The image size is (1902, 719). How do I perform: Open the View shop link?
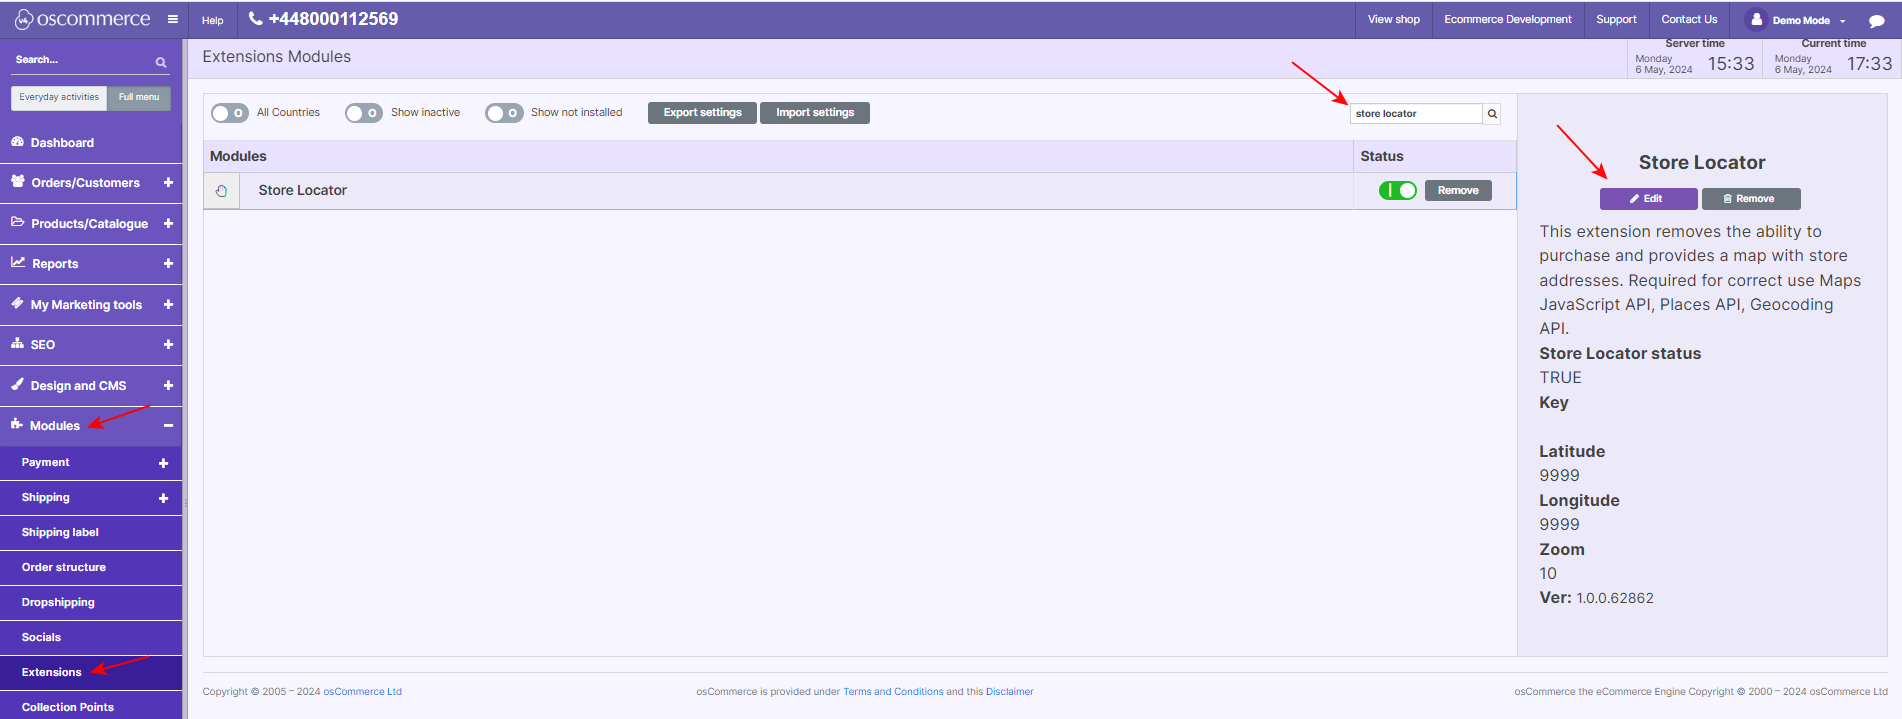(x=1394, y=19)
